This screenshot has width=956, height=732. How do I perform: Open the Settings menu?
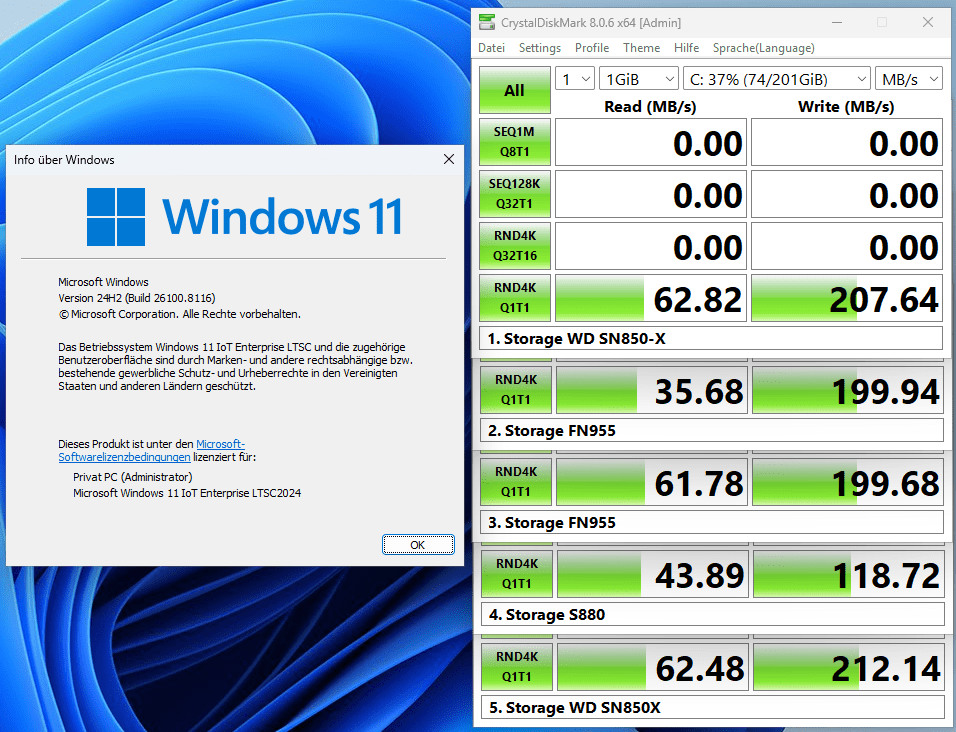[x=540, y=48]
